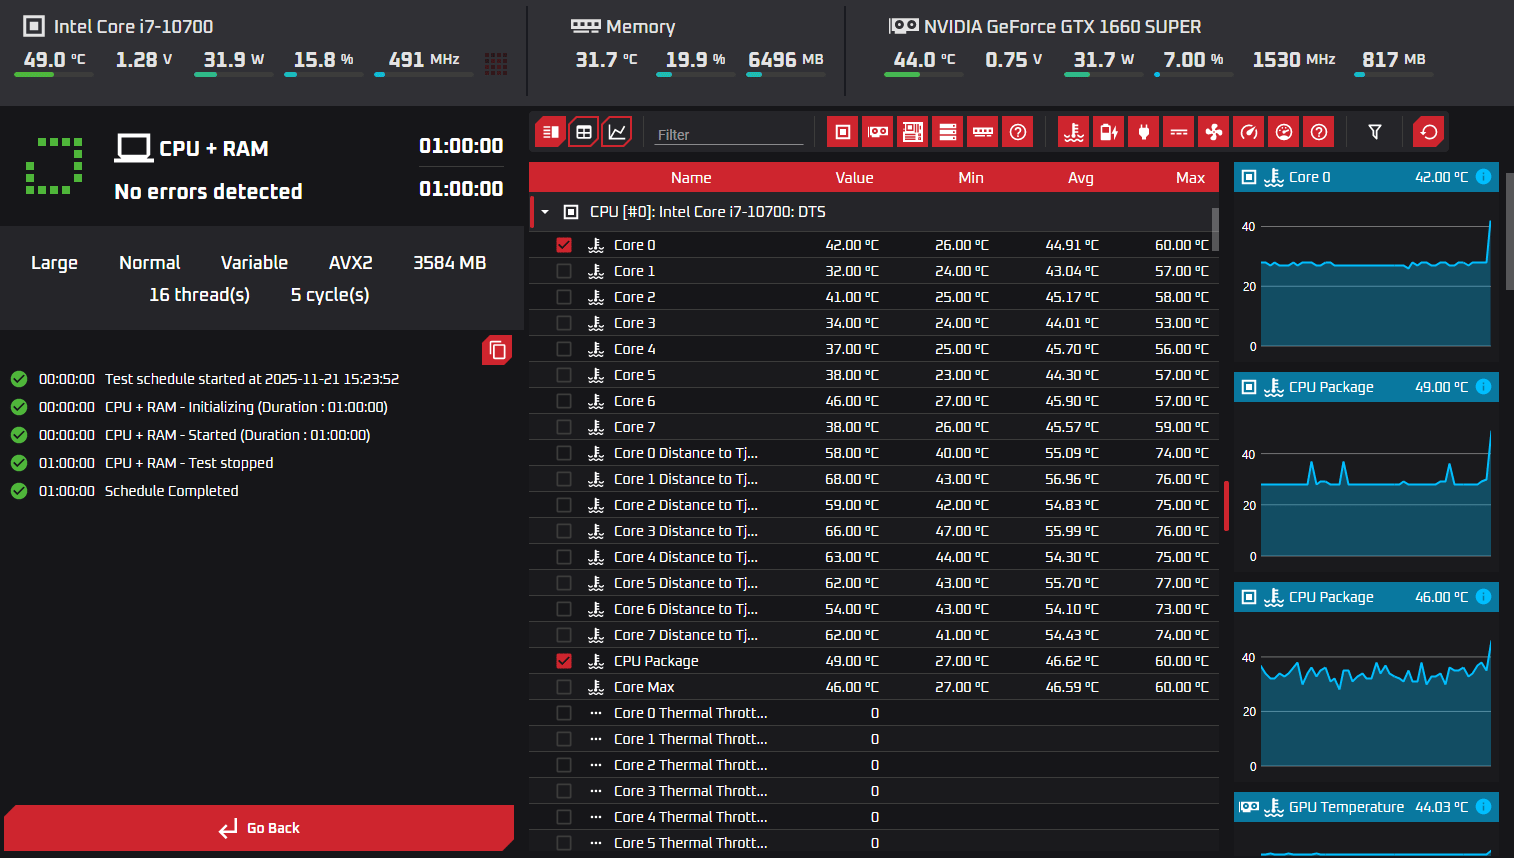Click the GPU Temperature graph header
Screen dimensions: 1514x858
(x=1366, y=807)
